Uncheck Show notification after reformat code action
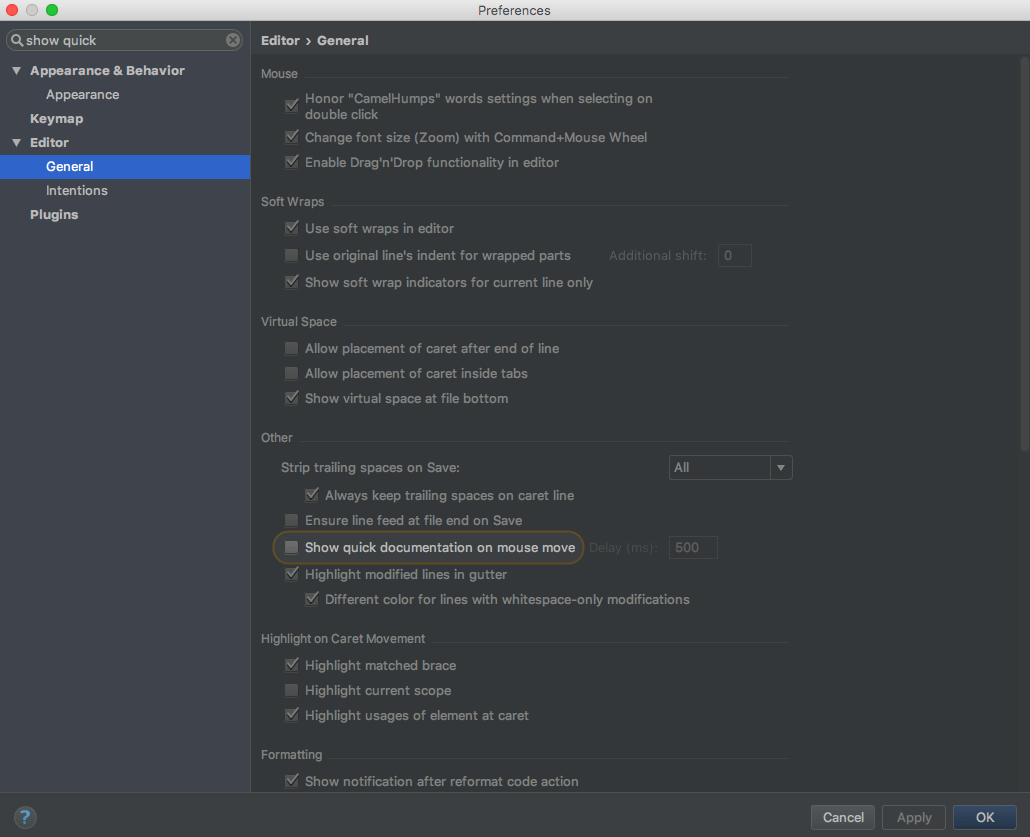The width and height of the screenshot is (1030, 837). (x=290, y=781)
